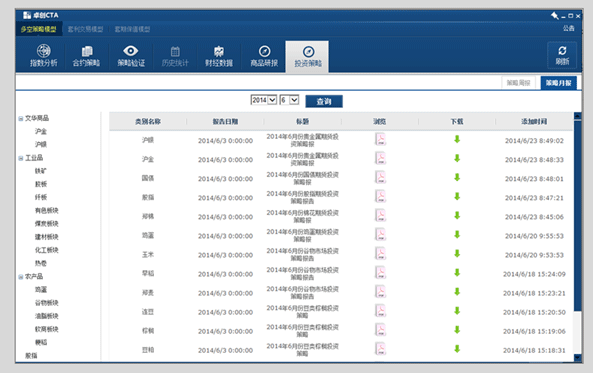Switch to 套期保值模型 tab
Viewport: 593px width, 373px height.
pos(132,29)
